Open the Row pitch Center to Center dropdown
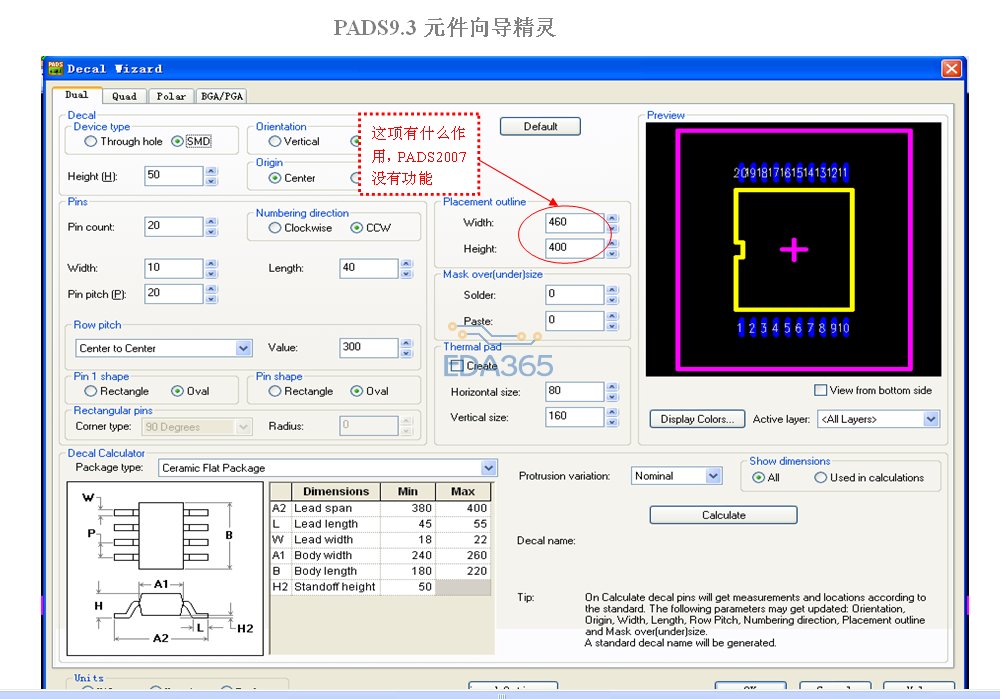Image resolution: width=1000 pixels, height=699 pixels. click(243, 348)
